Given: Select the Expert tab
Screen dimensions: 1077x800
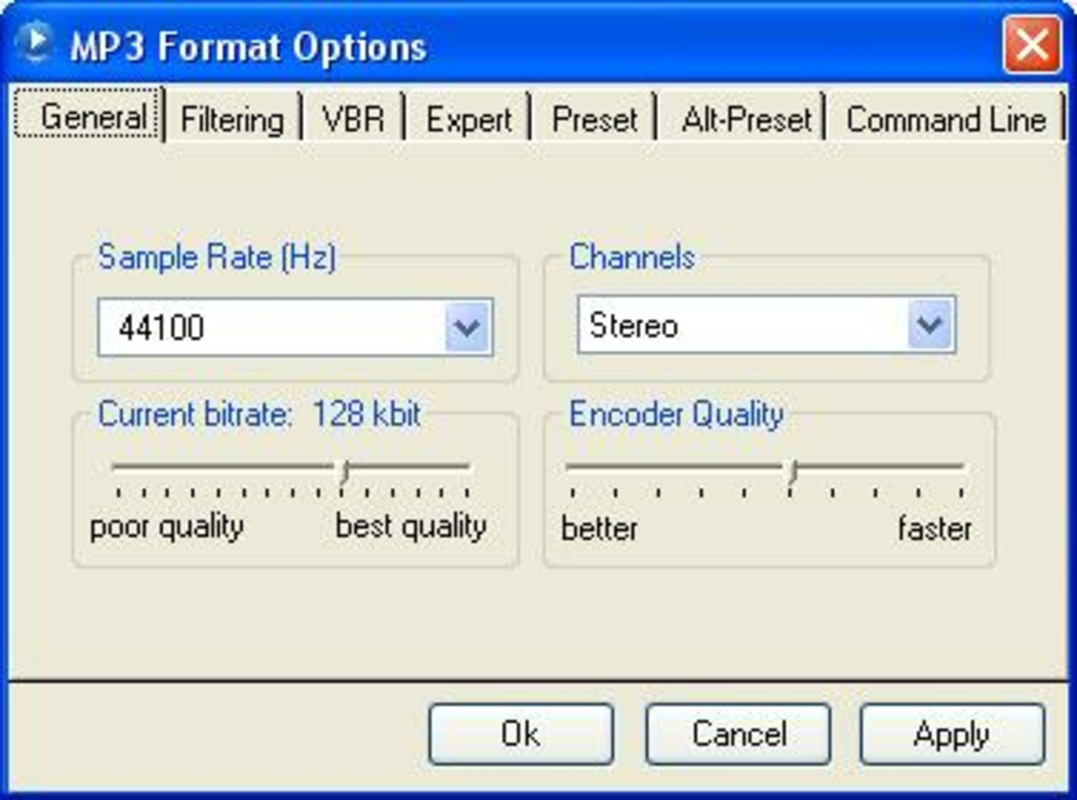Looking at the screenshot, I should click(468, 119).
